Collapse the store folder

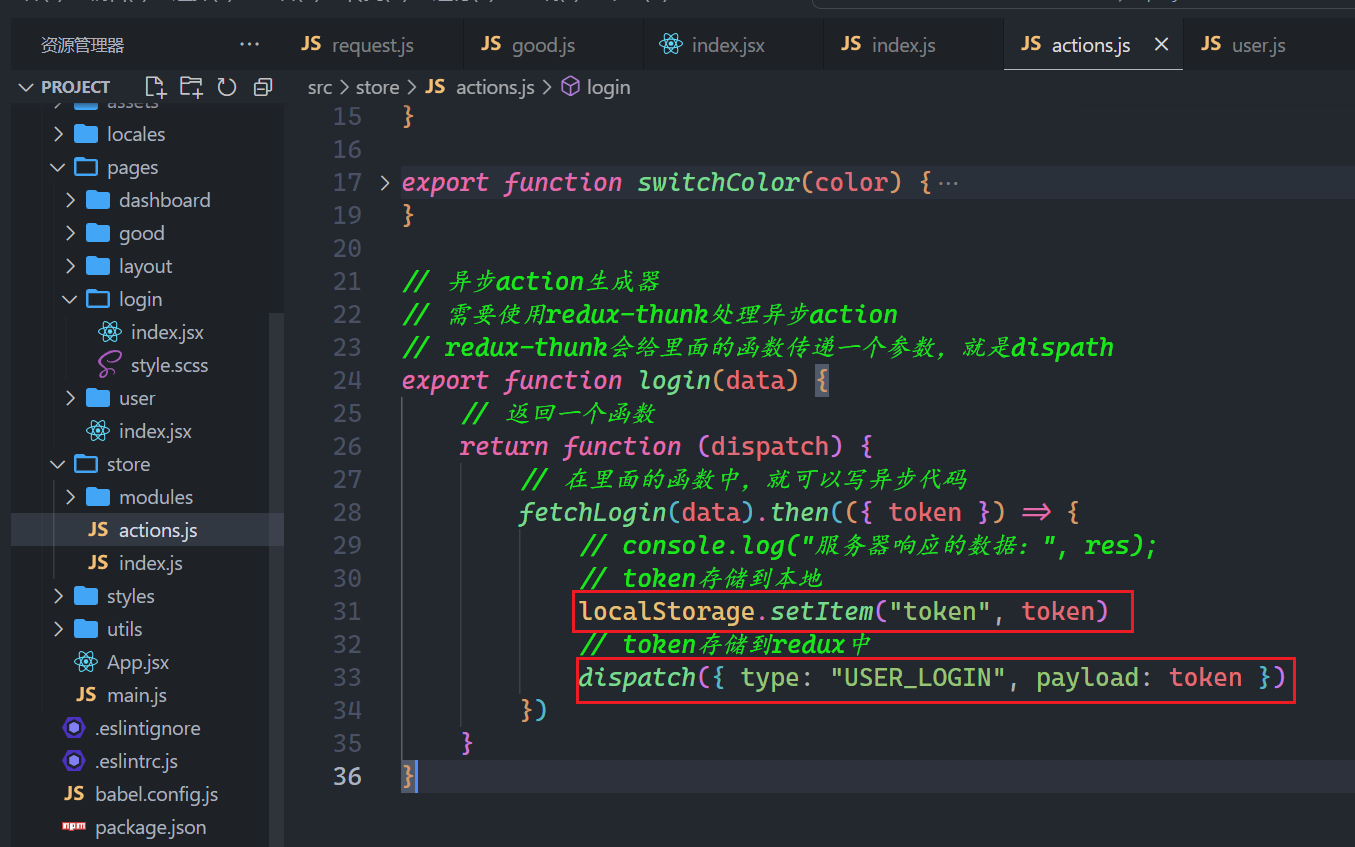click(58, 464)
